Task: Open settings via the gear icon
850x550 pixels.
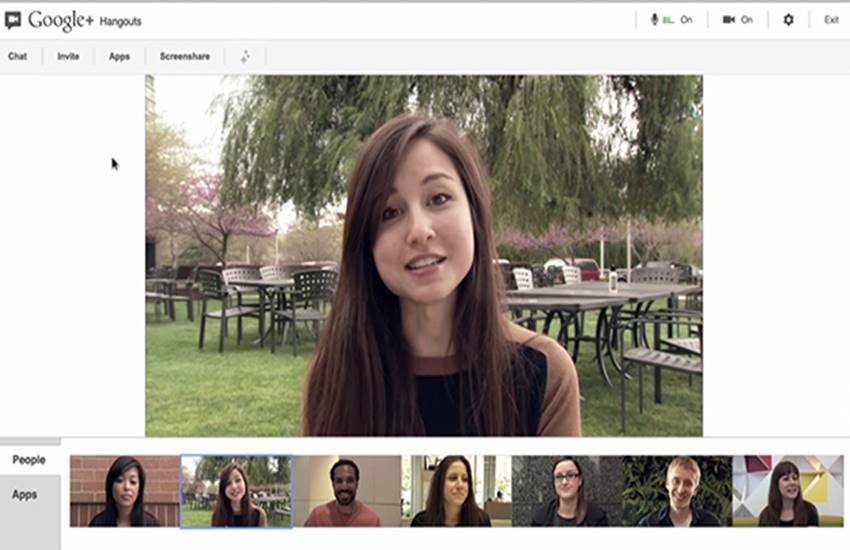Action: click(788, 20)
